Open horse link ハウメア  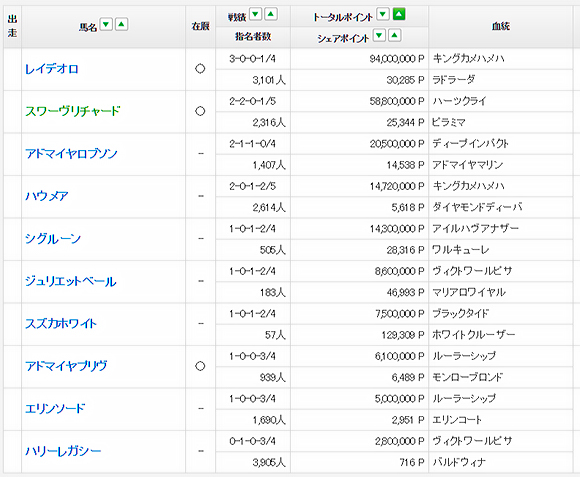[47, 196]
